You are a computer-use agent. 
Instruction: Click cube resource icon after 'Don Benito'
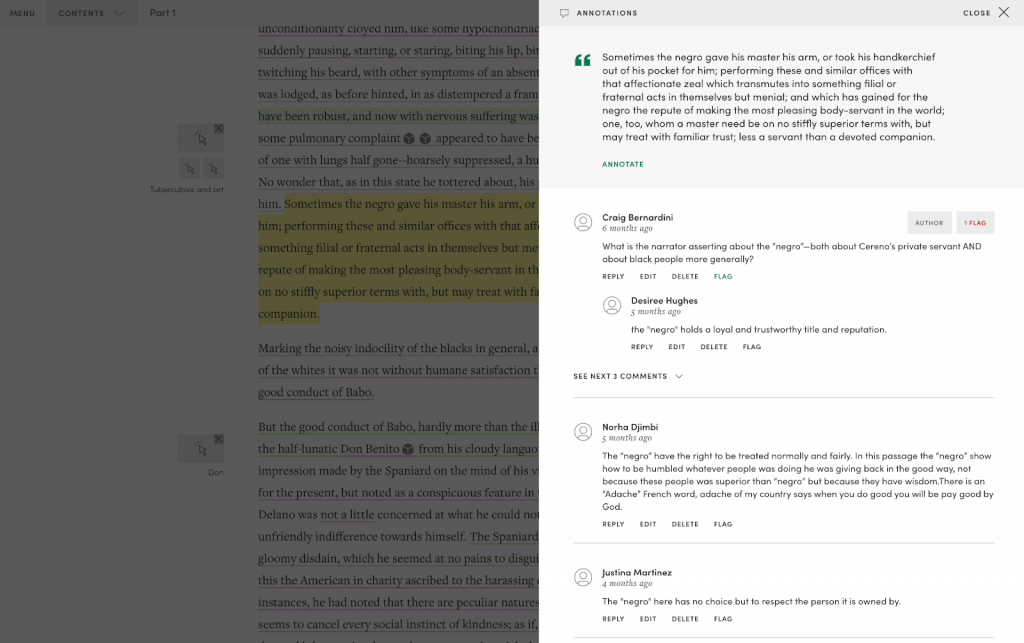coord(408,449)
